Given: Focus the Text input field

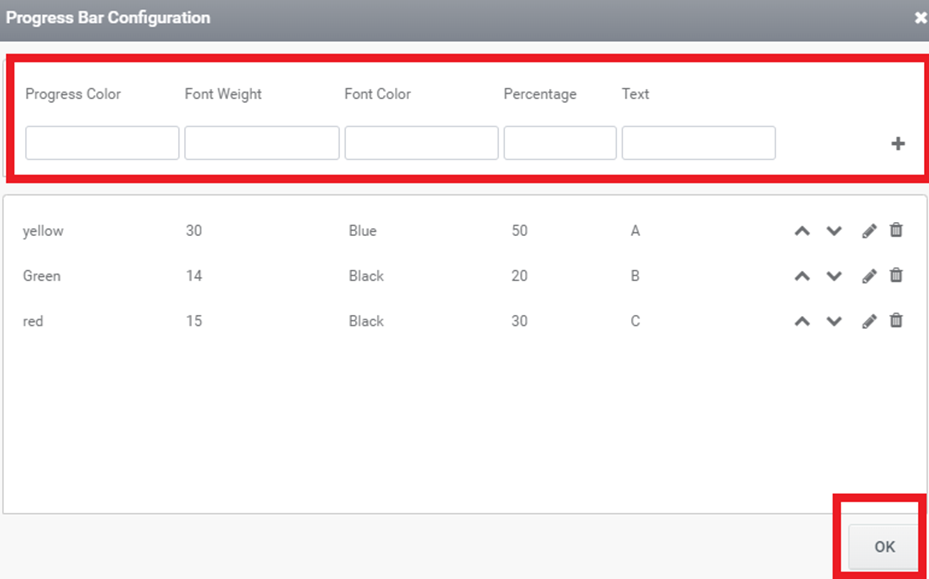Looking at the screenshot, I should [x=699, y=143].
